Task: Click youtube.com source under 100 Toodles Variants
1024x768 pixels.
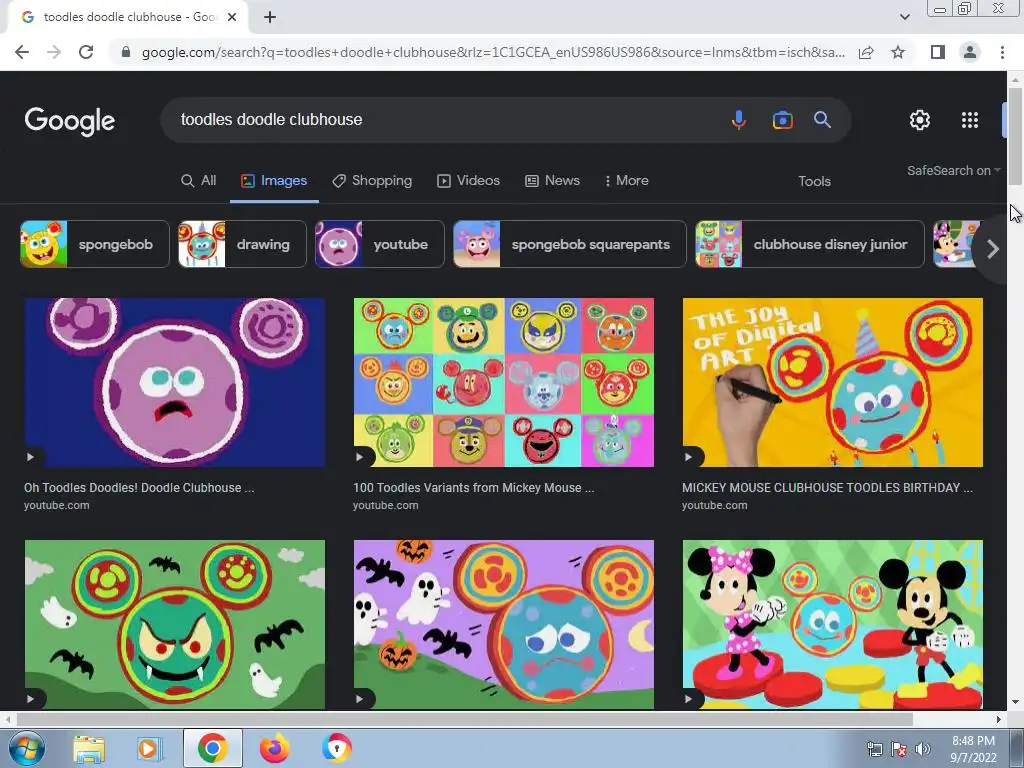Action: tap(386, 505)
